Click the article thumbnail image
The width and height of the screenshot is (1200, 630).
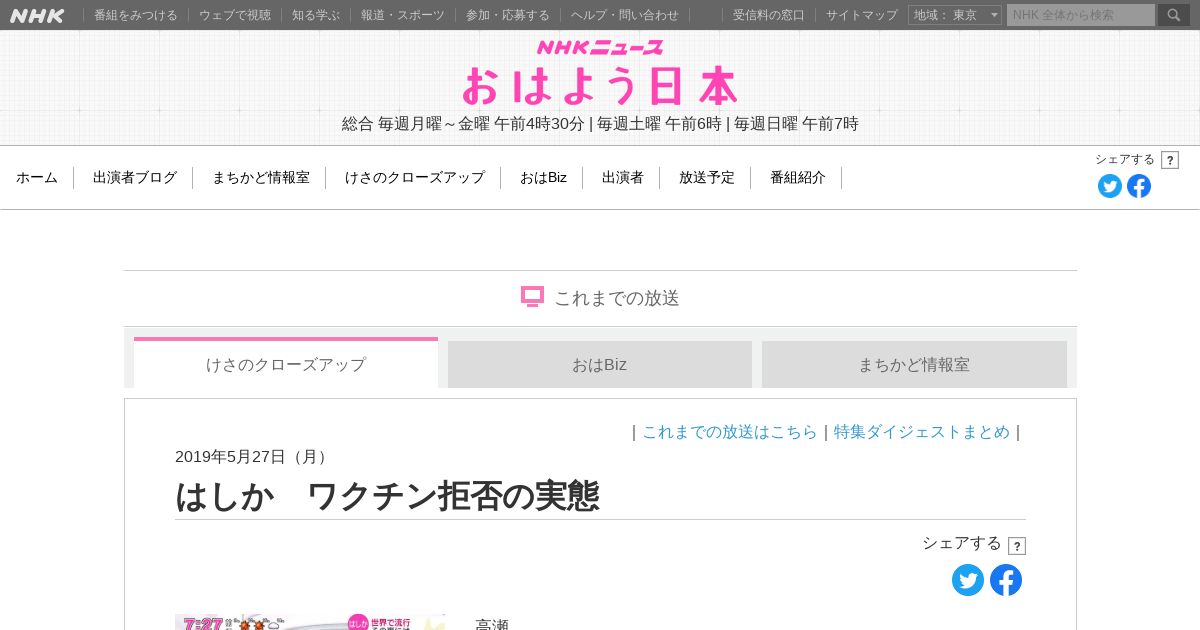(x=310, y=622)
